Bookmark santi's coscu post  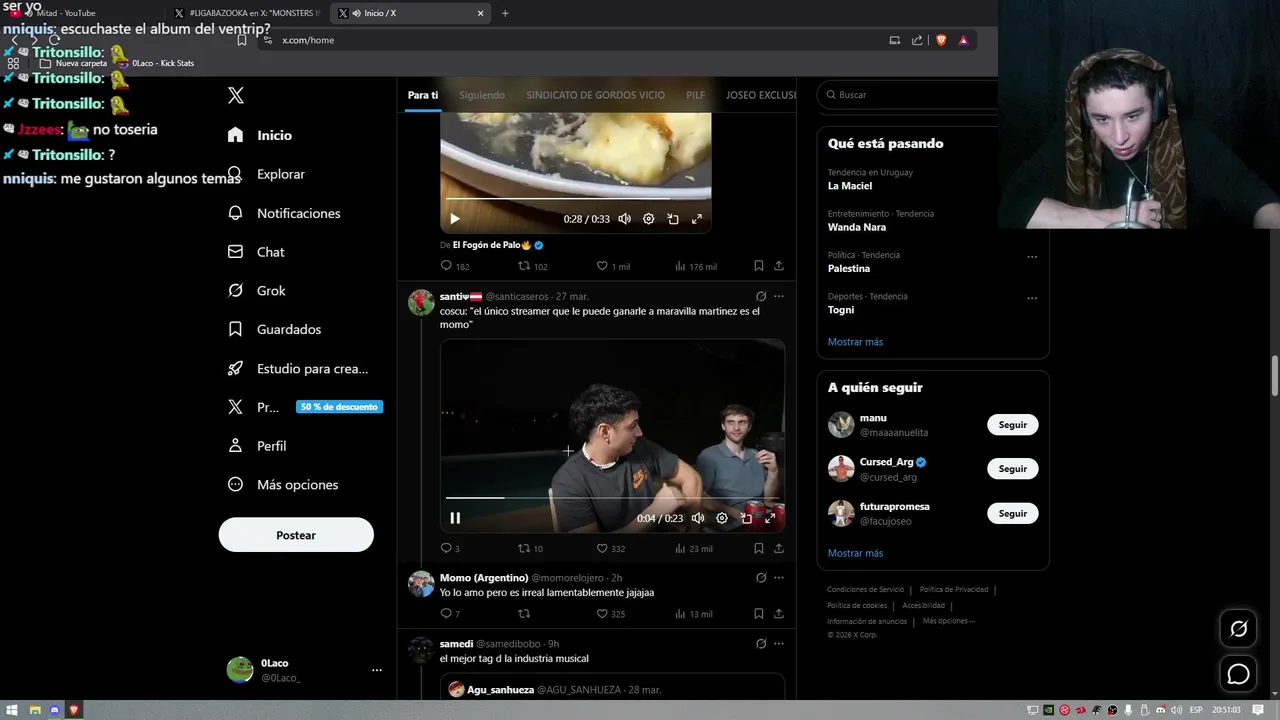click(758, 548)
